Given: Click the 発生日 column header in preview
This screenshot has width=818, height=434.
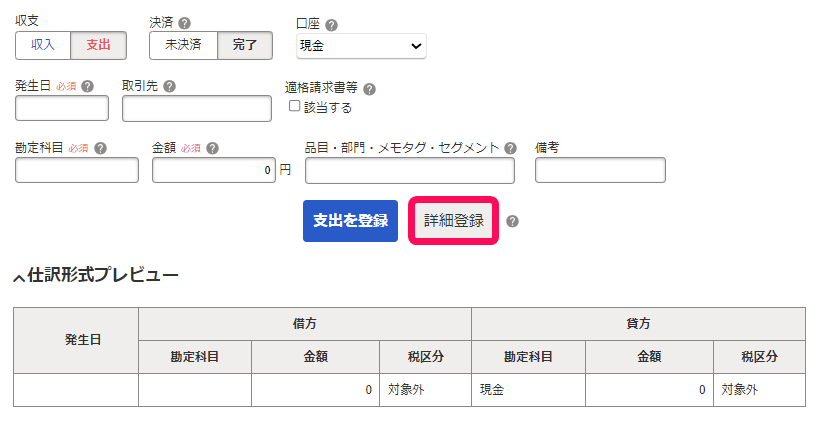Looking at the screenshot, I should [x=76, y=340].
